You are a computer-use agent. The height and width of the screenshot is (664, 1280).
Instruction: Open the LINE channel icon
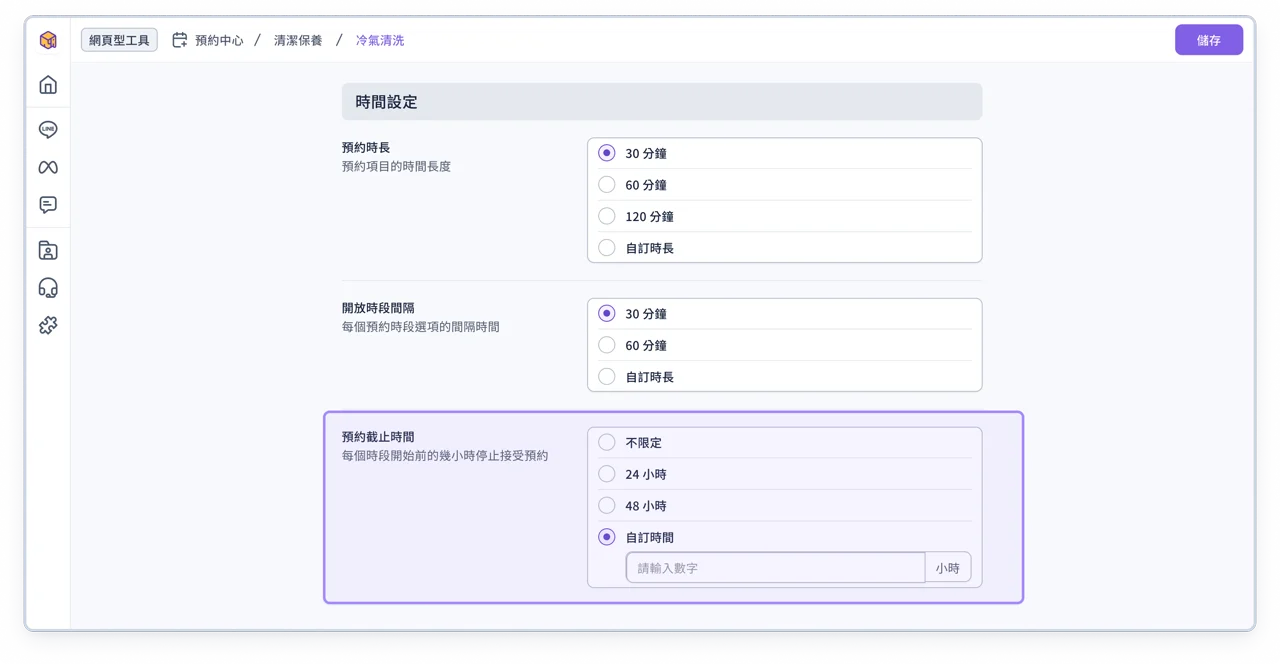tap(48, 129)
